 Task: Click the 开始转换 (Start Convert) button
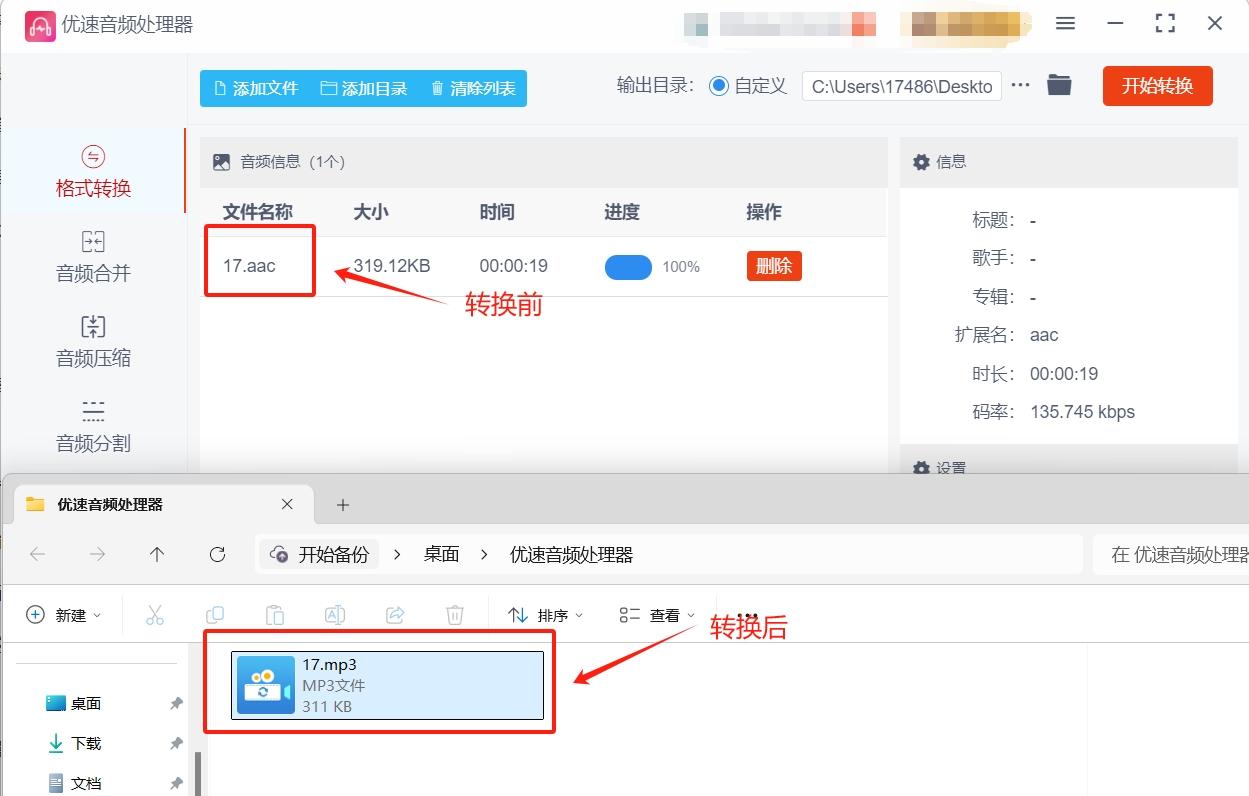[x=1157, y=85]
